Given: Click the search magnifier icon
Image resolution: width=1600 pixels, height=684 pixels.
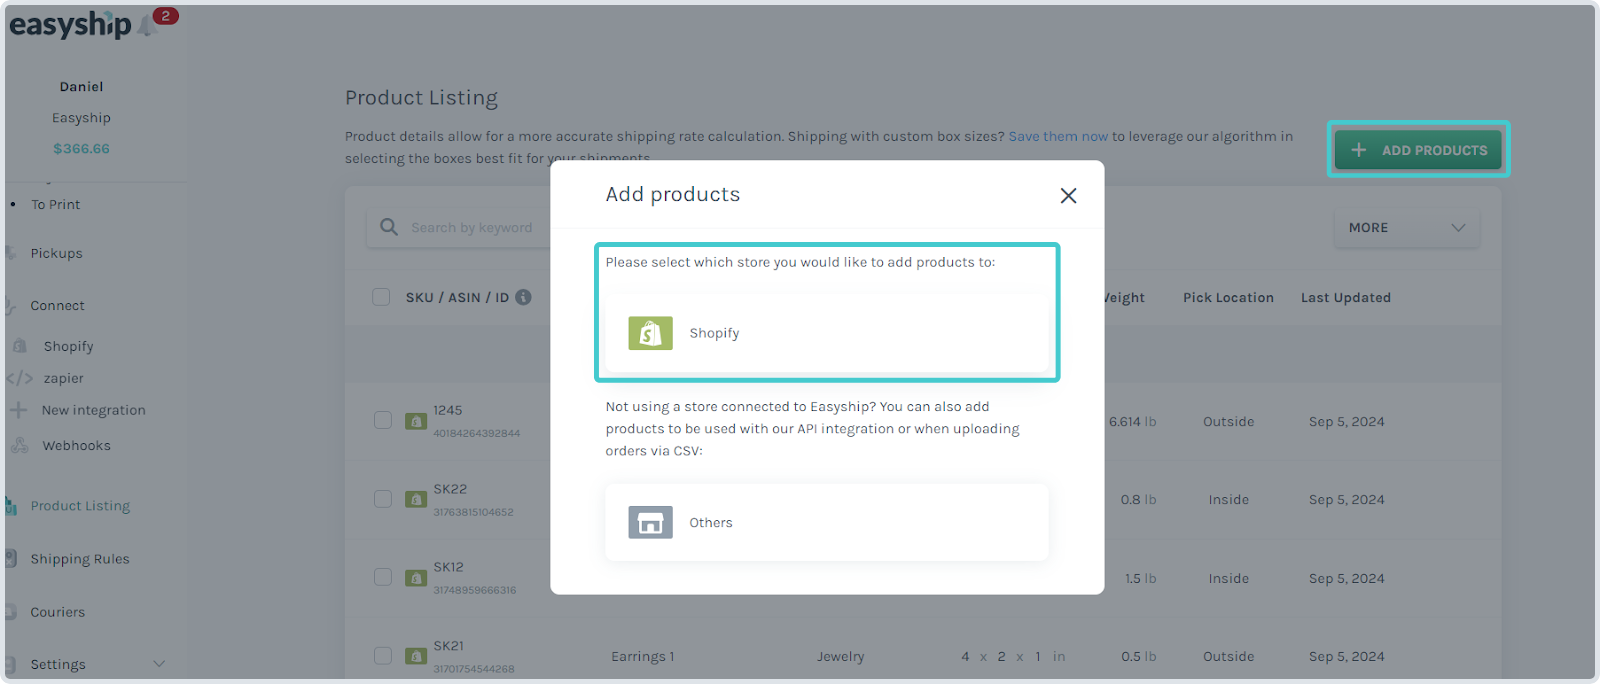Looking at the screenshot, I should pos(389,228).
